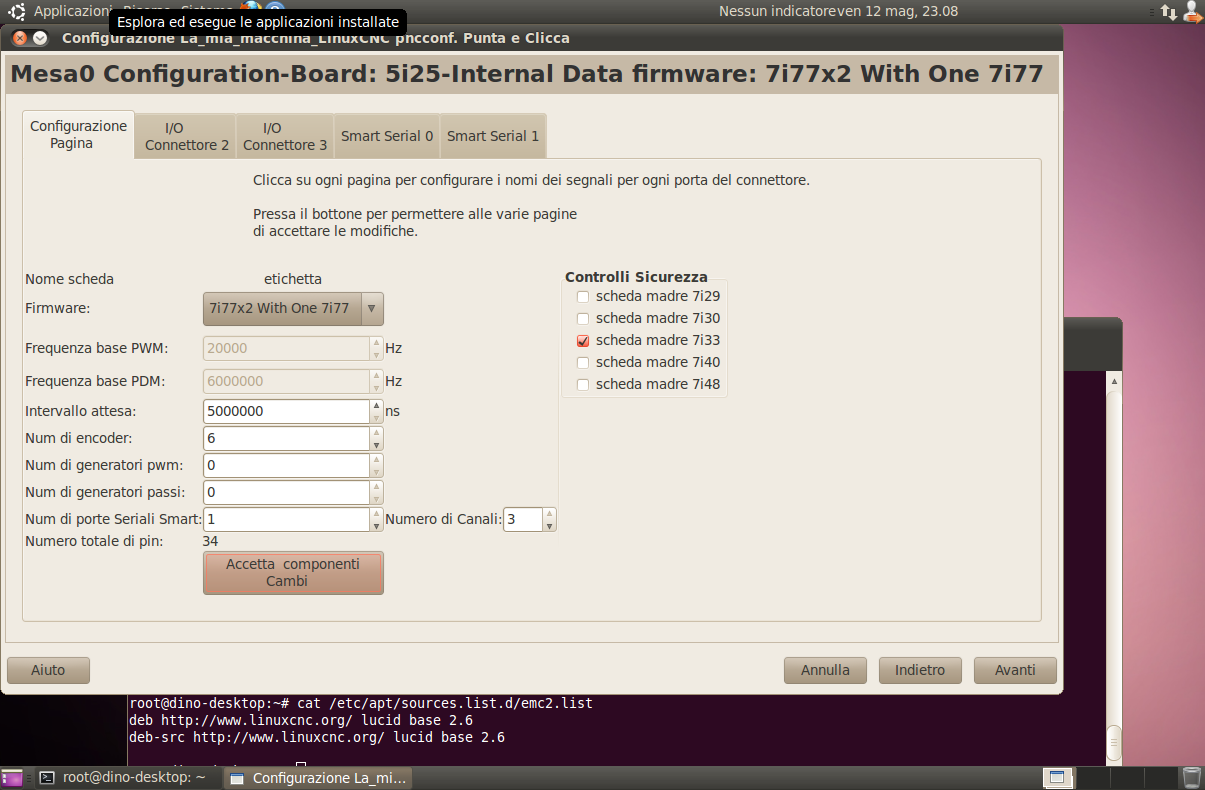Click the Num di encoder input field
The image size is (1205, 790).
click(x=287, y=438)
